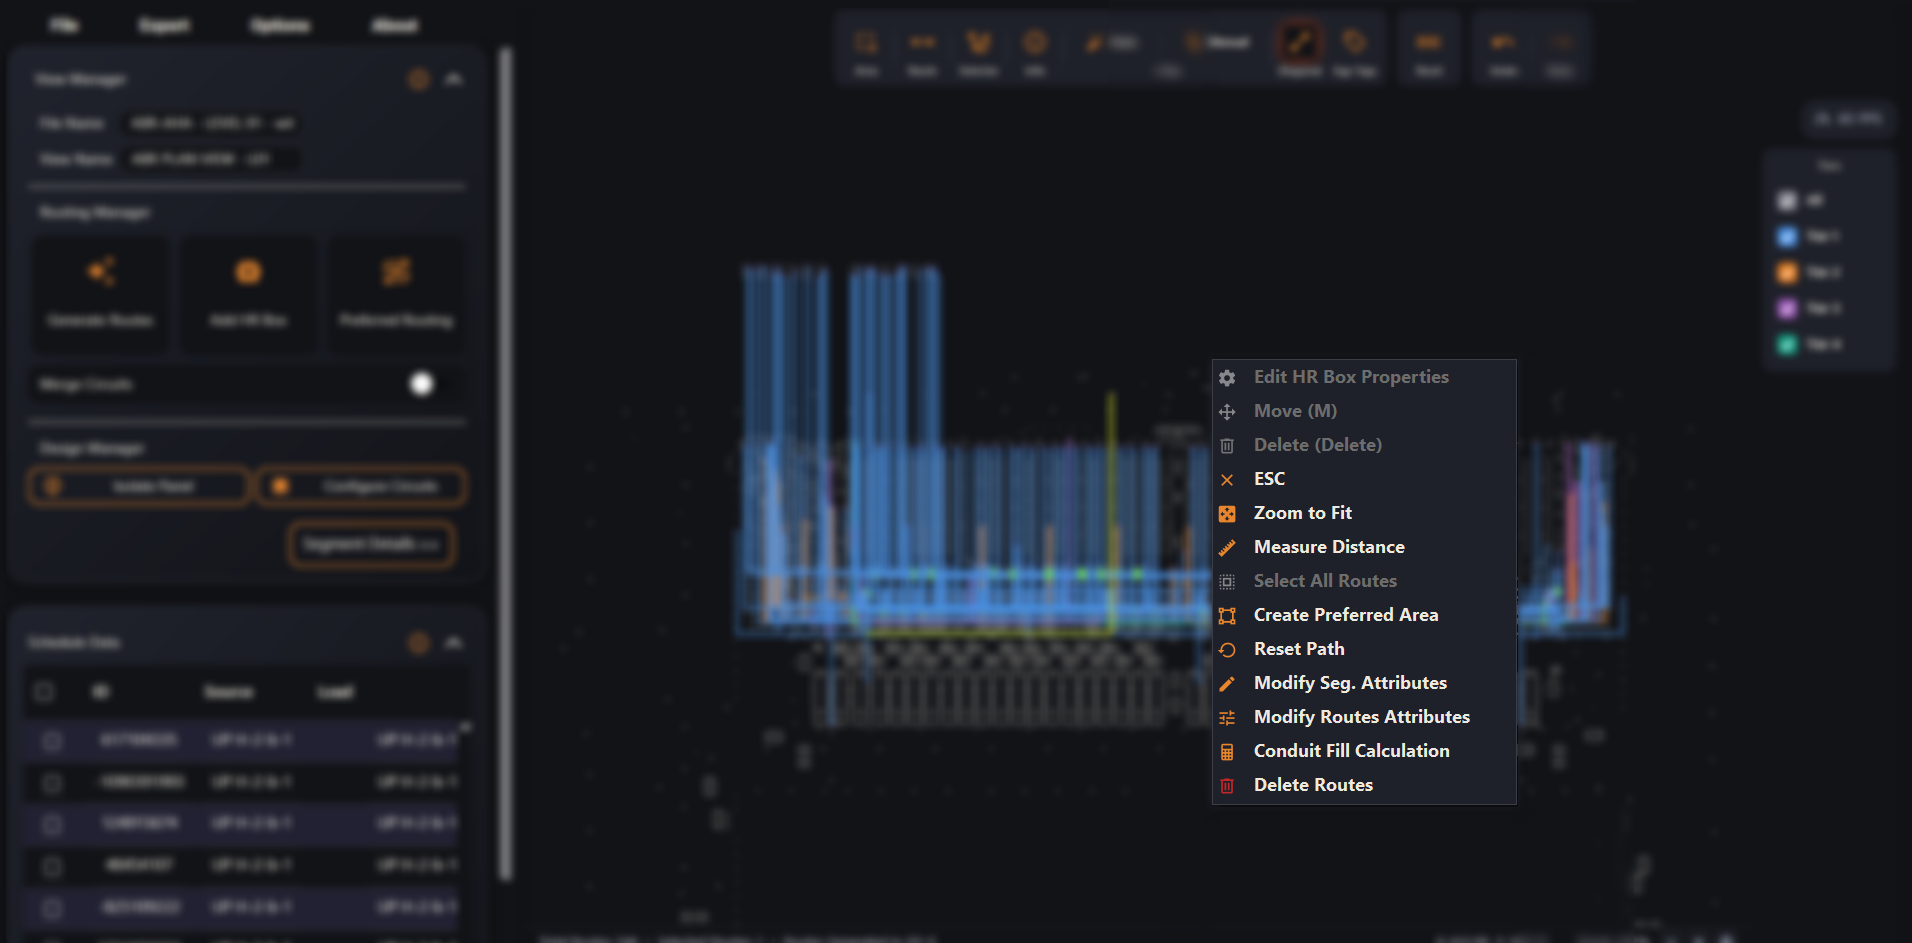Toggle the white All checkbox in tier legend

tap(1787, 201)
